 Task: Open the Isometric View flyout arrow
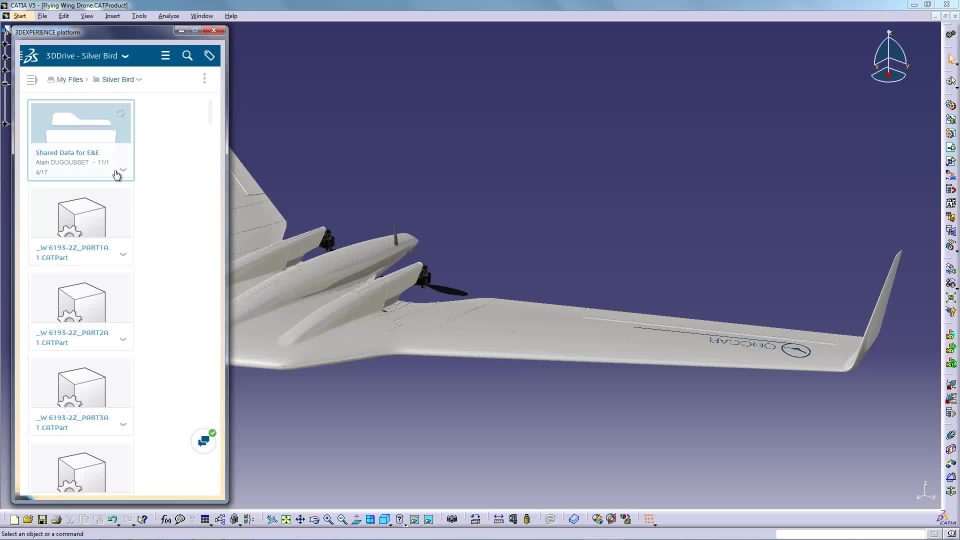[x=391, y=524]
